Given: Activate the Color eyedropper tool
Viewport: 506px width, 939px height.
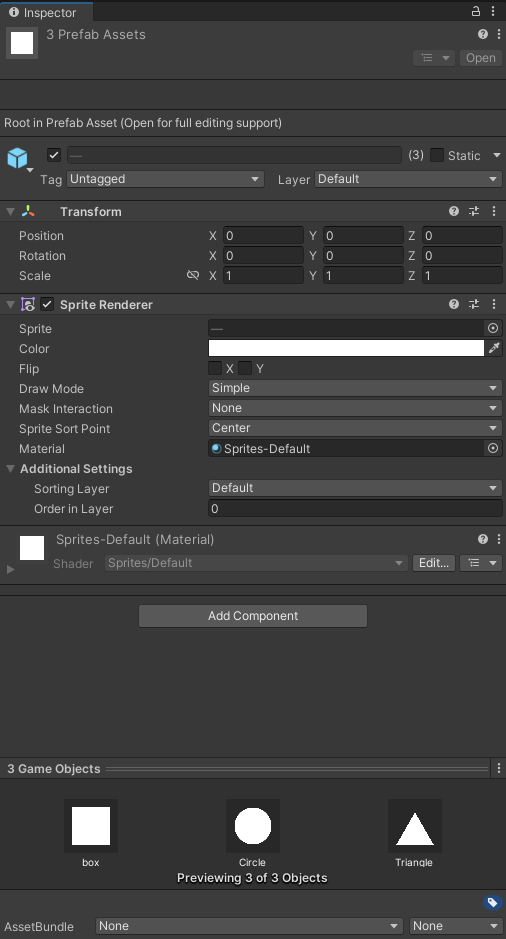Looking at the screenshot, I should pos(493,348).
